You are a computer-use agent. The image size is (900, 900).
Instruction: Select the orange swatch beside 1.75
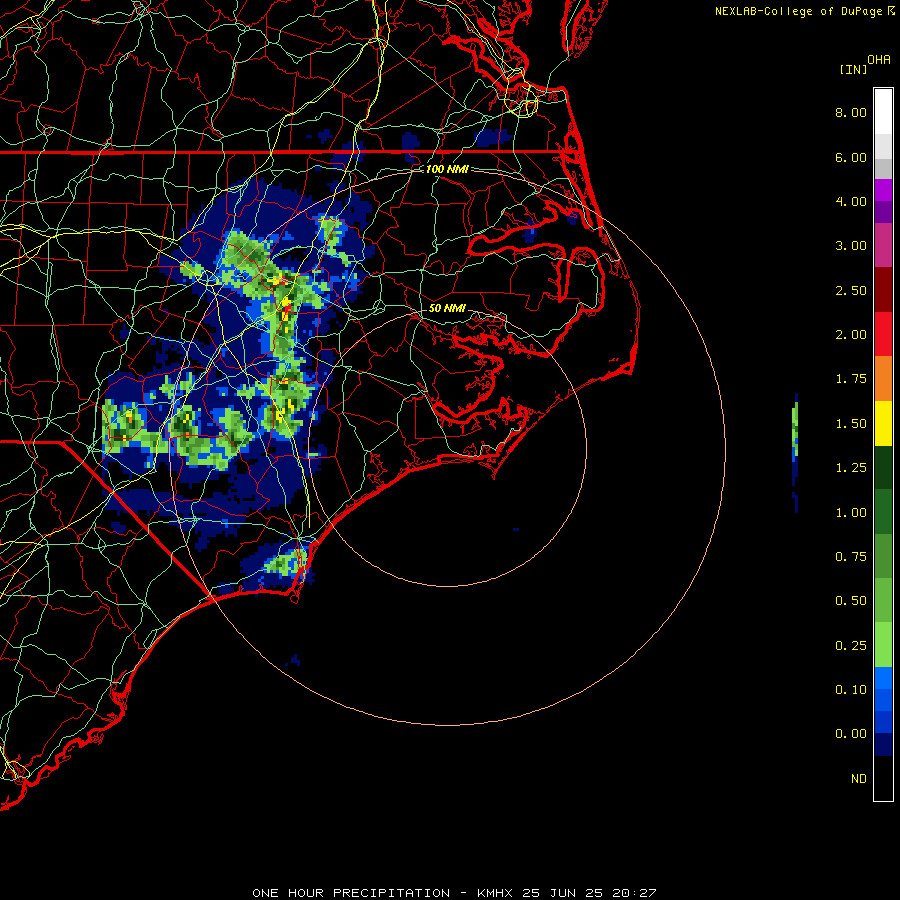(883, 379)
